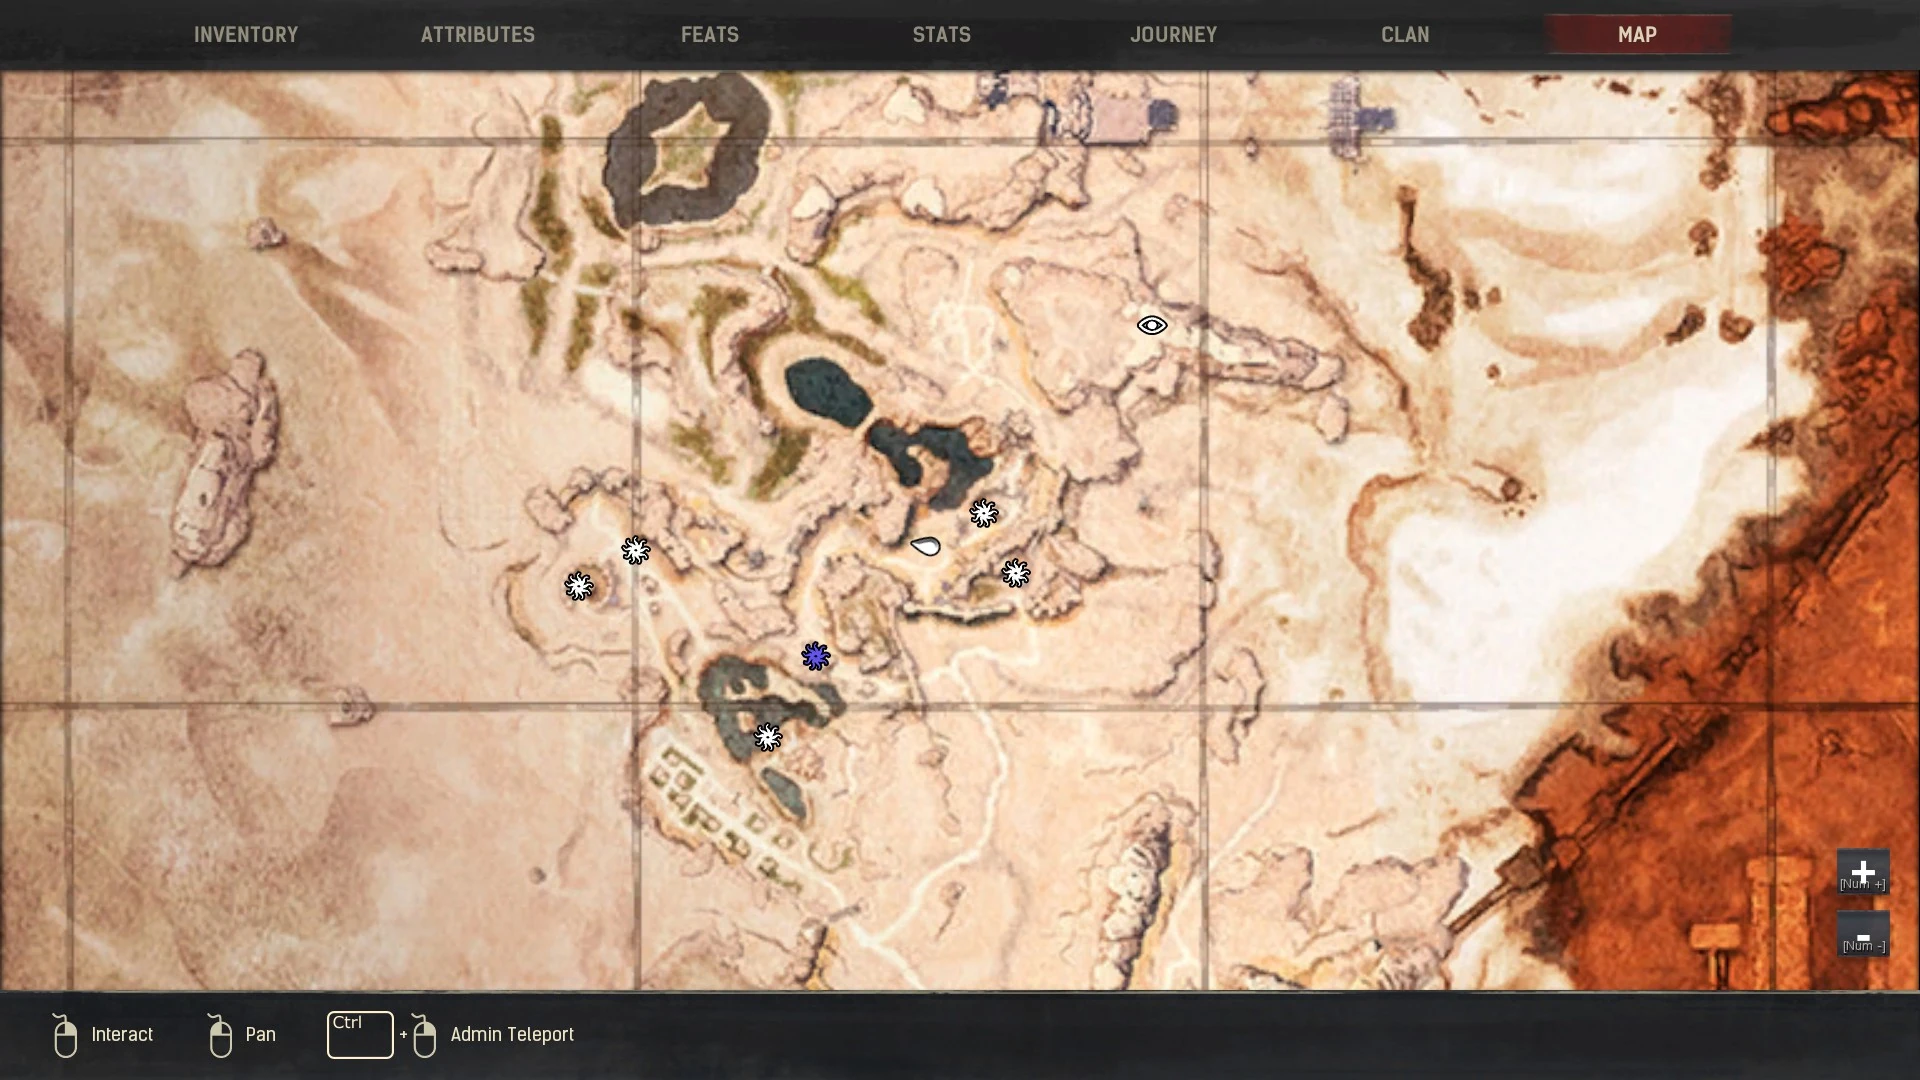Go to the Stats tab
Image resolution: width=1920 pixels, height=1080 pixels.
[x=941, y=35]
